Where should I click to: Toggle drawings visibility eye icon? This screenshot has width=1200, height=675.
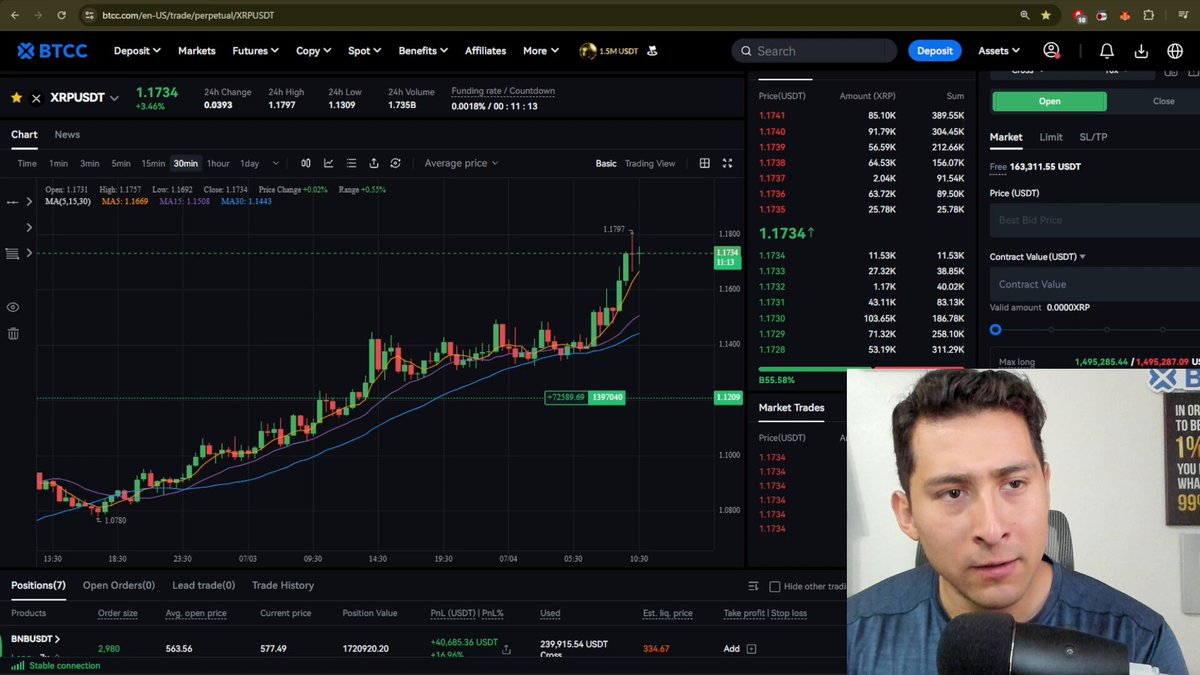tap(13, 307)
